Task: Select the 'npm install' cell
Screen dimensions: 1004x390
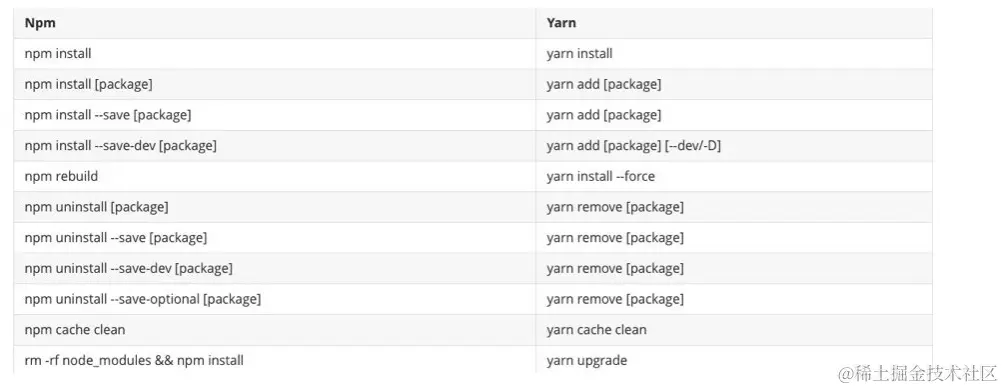Action: [x=274, y=54]
